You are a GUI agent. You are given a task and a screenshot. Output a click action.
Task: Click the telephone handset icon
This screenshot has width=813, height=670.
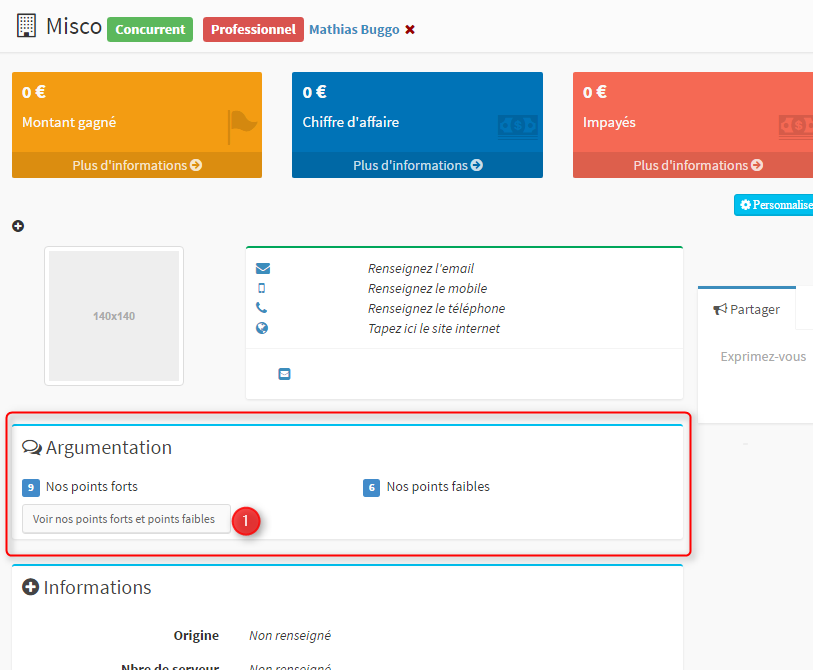point(262,308)
